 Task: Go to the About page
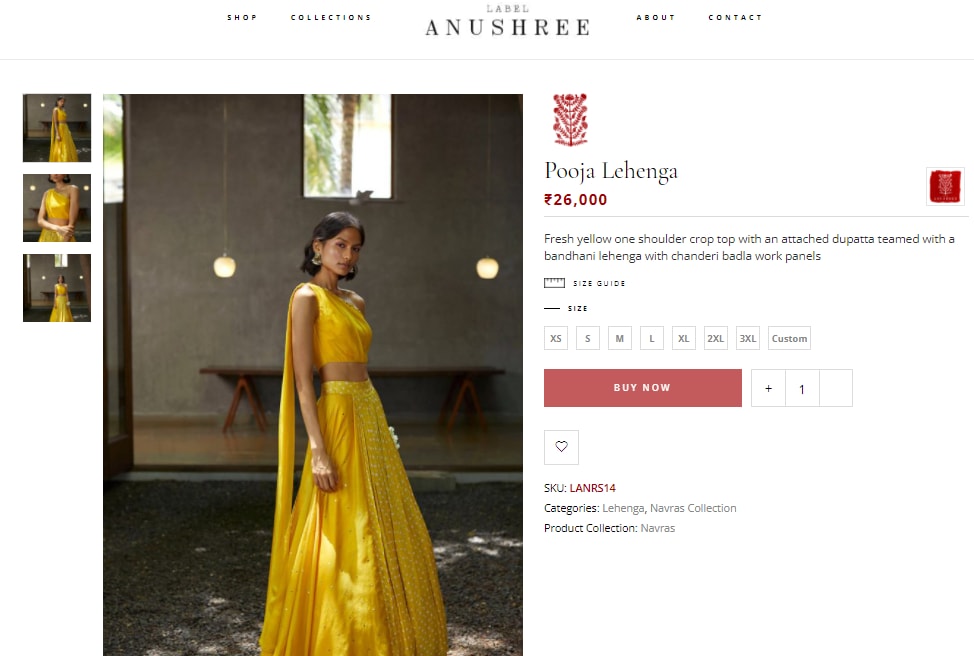pos(655,17)
